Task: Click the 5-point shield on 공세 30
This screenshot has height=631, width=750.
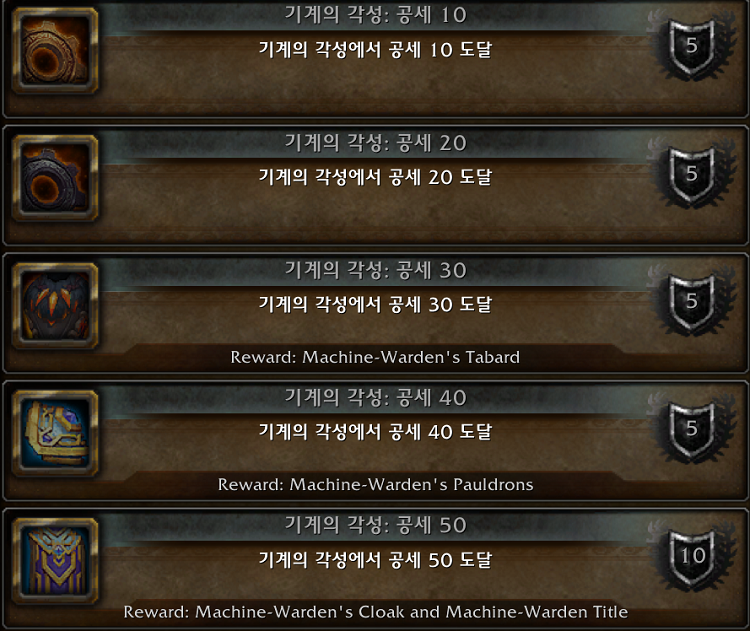Action: [692, 302]
